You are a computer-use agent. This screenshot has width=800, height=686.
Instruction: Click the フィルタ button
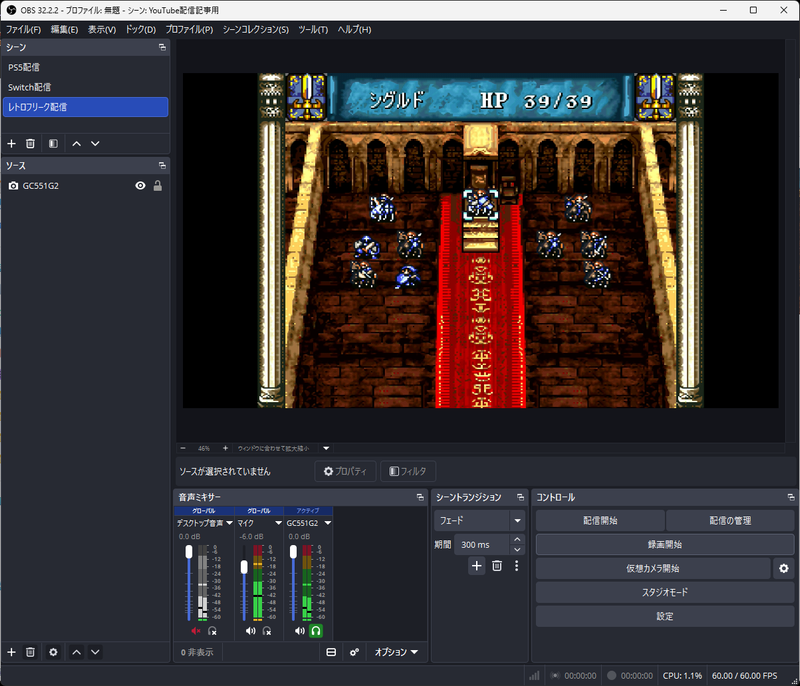point(408,471)
